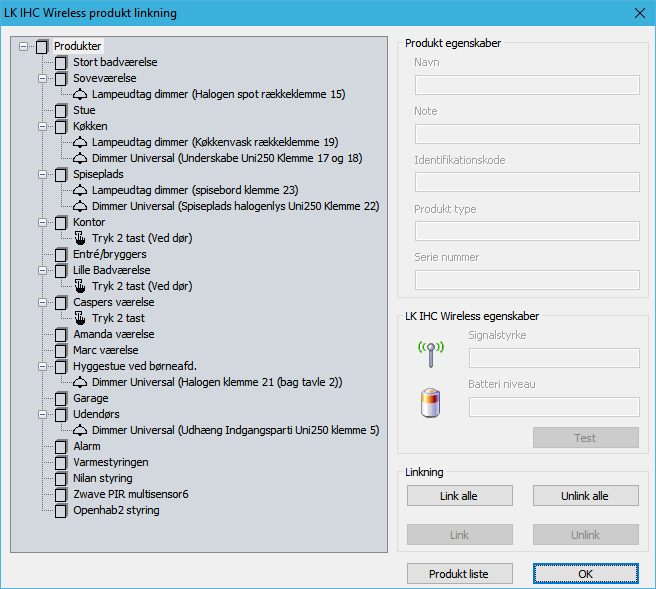Click the room icon beside Alarm
Image resolution: width=656 pixels, height=589 pixels.
point(61,447)
